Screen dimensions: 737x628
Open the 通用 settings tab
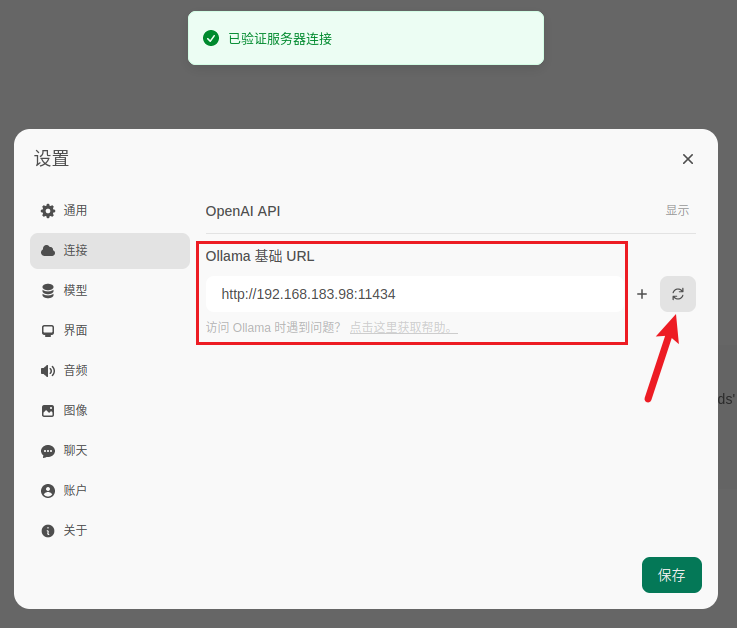(x=110, y=211)
